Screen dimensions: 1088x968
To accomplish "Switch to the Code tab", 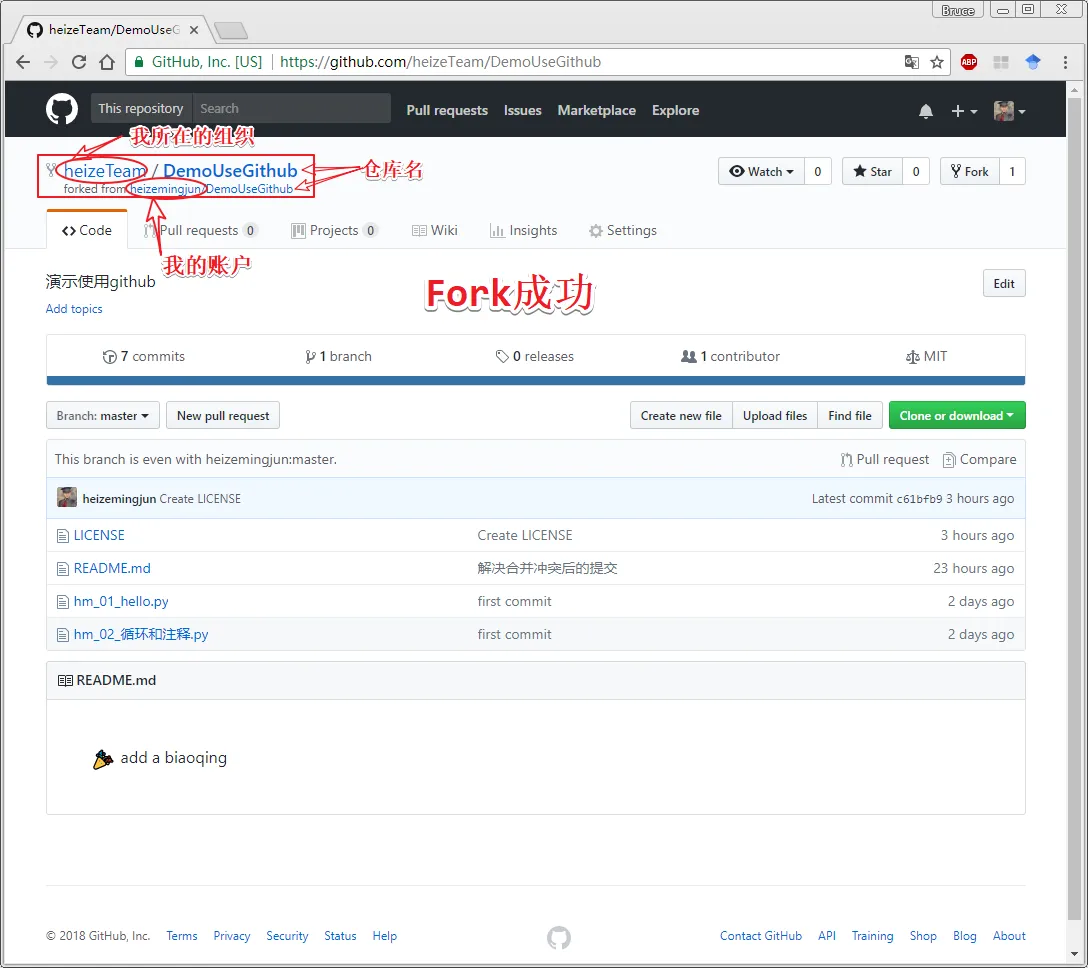I will (87, 230).
